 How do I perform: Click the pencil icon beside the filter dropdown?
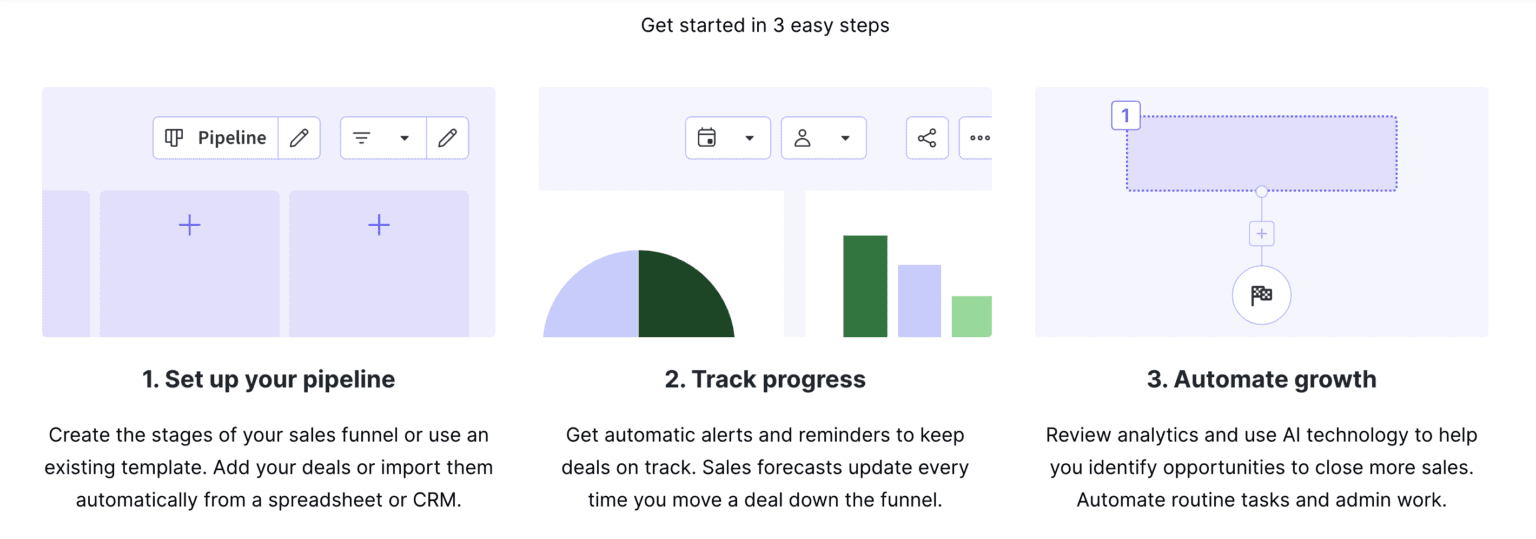447,138
